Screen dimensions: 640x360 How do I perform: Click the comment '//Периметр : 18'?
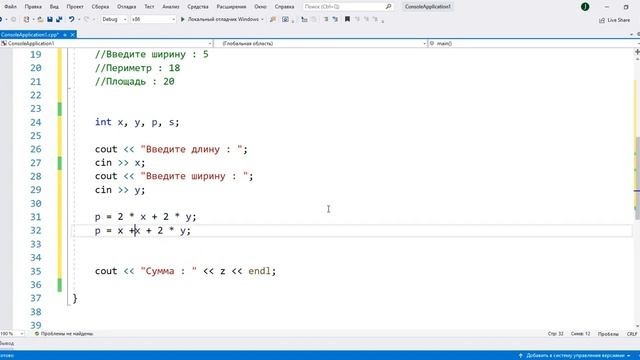[137, 68]
